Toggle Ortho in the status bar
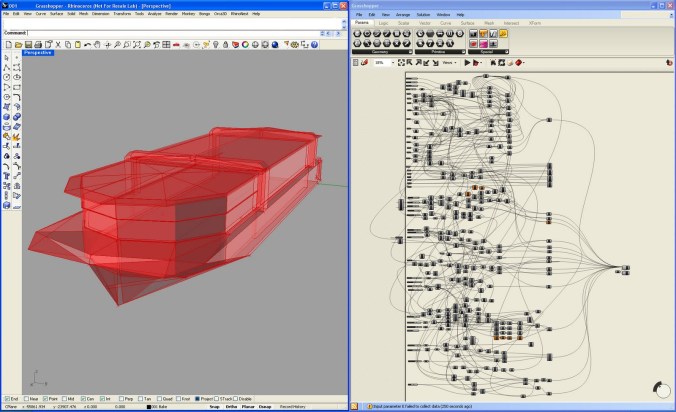 231,407
